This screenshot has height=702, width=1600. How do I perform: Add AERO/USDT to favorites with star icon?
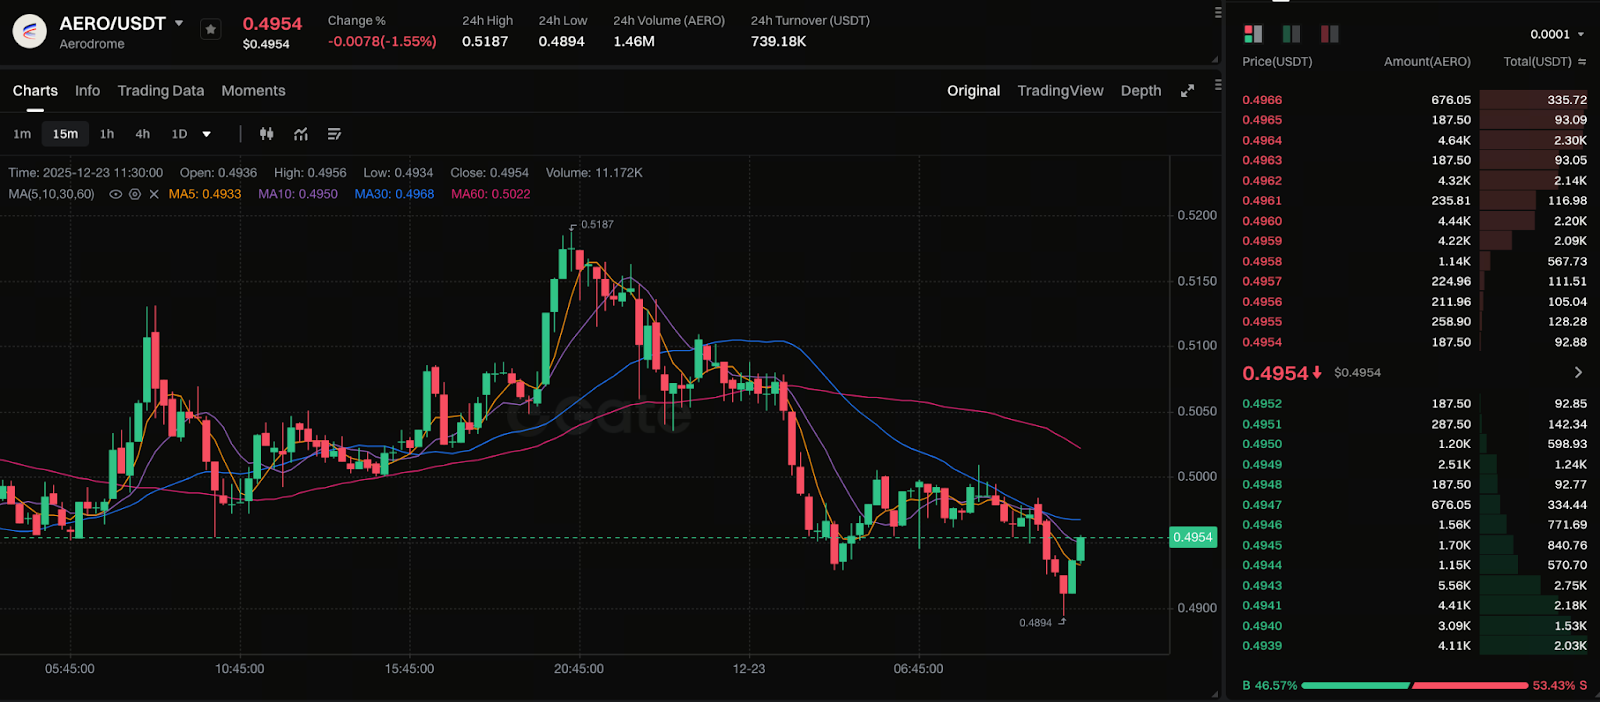(210, 30)
